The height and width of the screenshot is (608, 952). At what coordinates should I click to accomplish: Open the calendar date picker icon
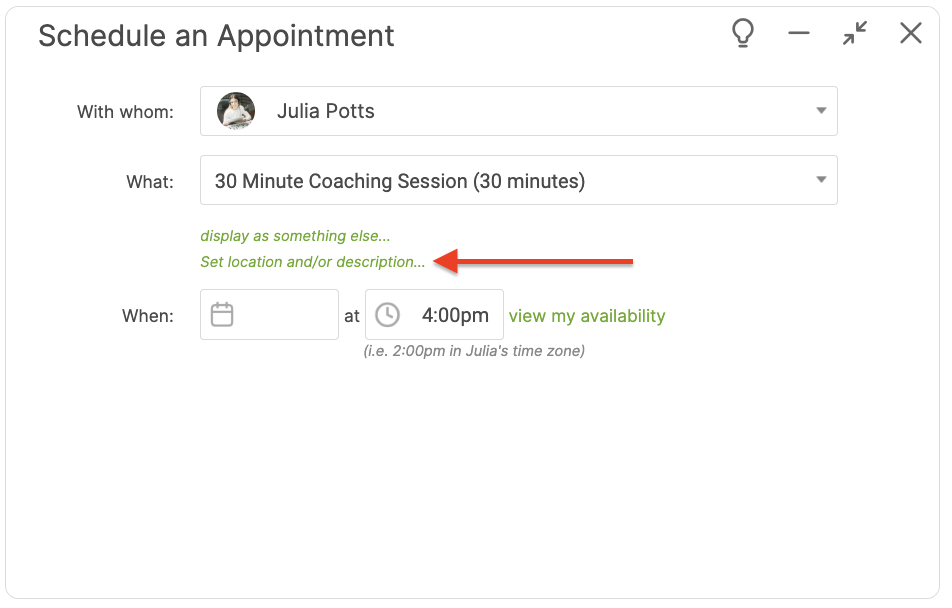point(222,315)
